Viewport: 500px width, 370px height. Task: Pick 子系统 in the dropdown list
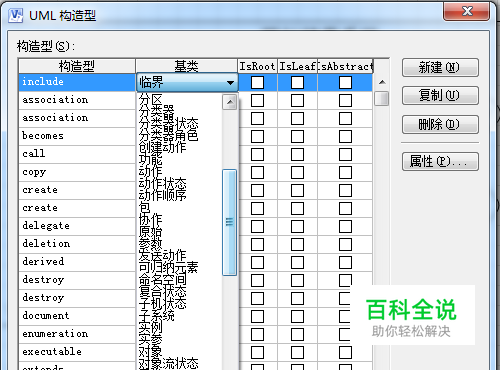[157, 315]
